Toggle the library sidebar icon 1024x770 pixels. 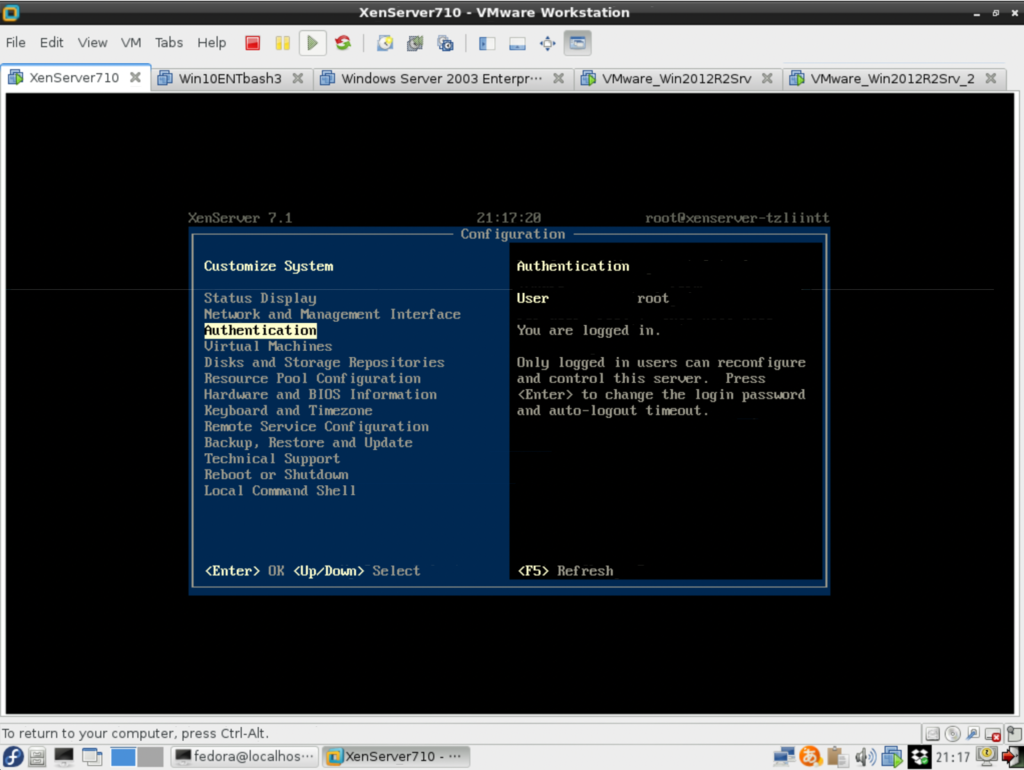tap(487, 43)
